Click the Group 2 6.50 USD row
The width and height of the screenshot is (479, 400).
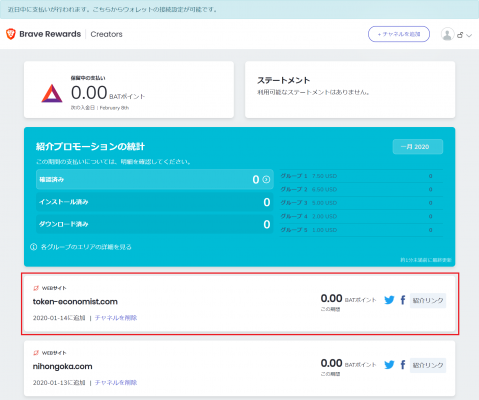click(x=361, y=189)
